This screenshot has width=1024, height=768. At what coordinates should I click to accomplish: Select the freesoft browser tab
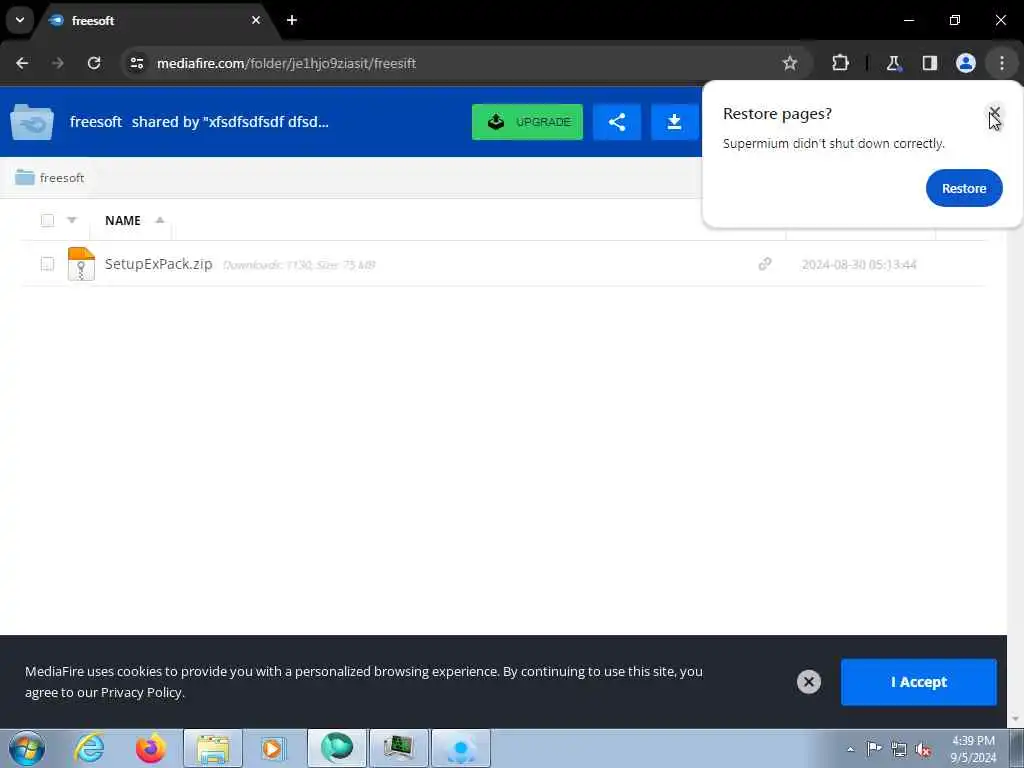[x=155, y=20]
